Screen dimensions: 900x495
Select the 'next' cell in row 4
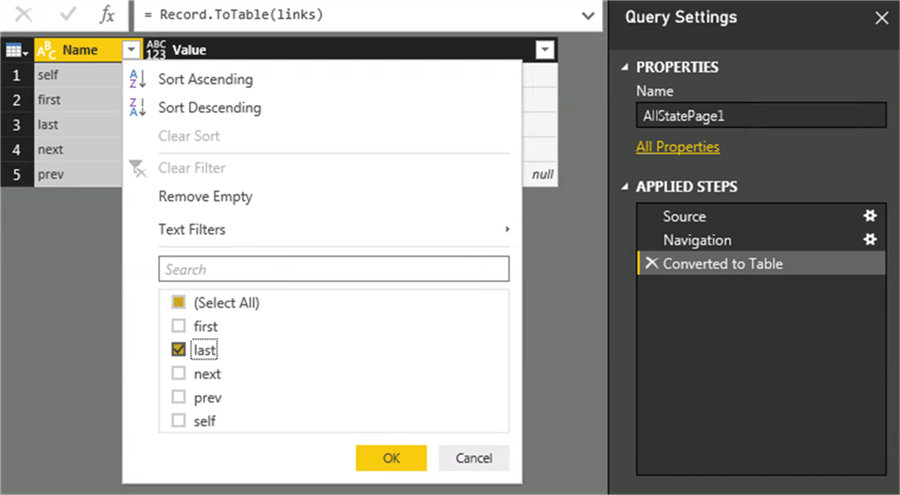(78, 149)
